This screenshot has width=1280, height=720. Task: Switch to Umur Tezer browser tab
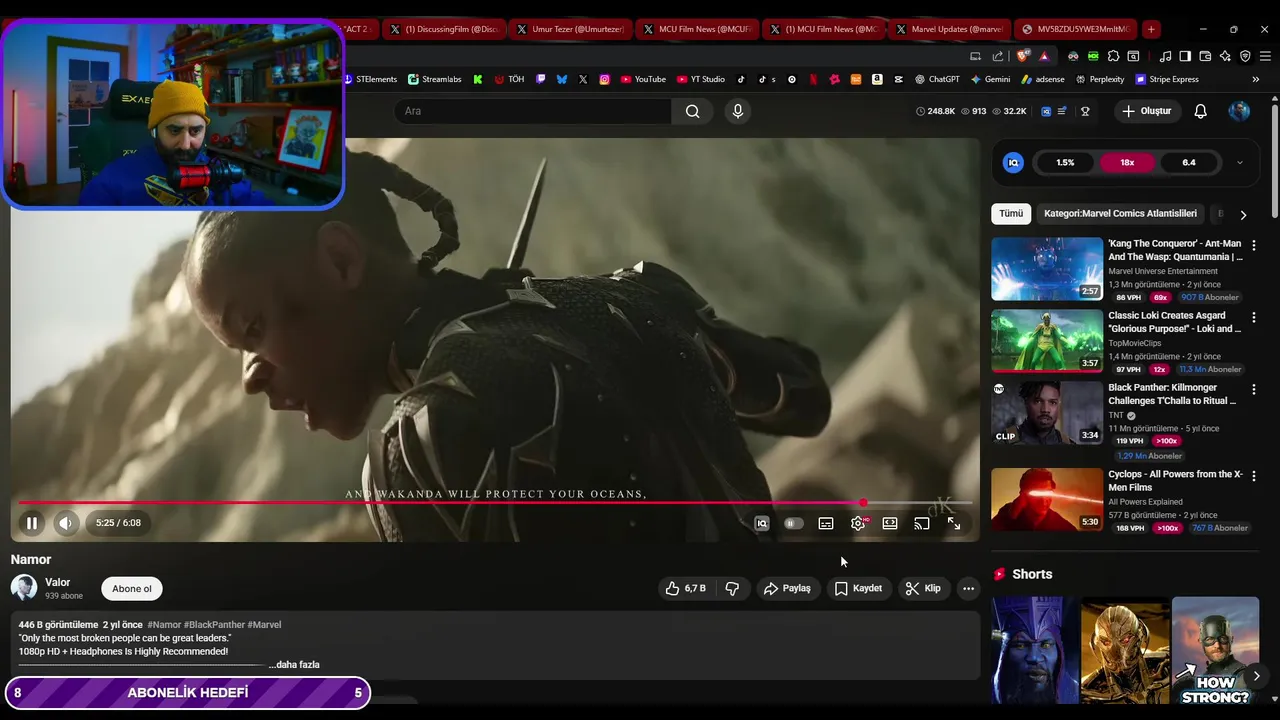pos(569,29)
